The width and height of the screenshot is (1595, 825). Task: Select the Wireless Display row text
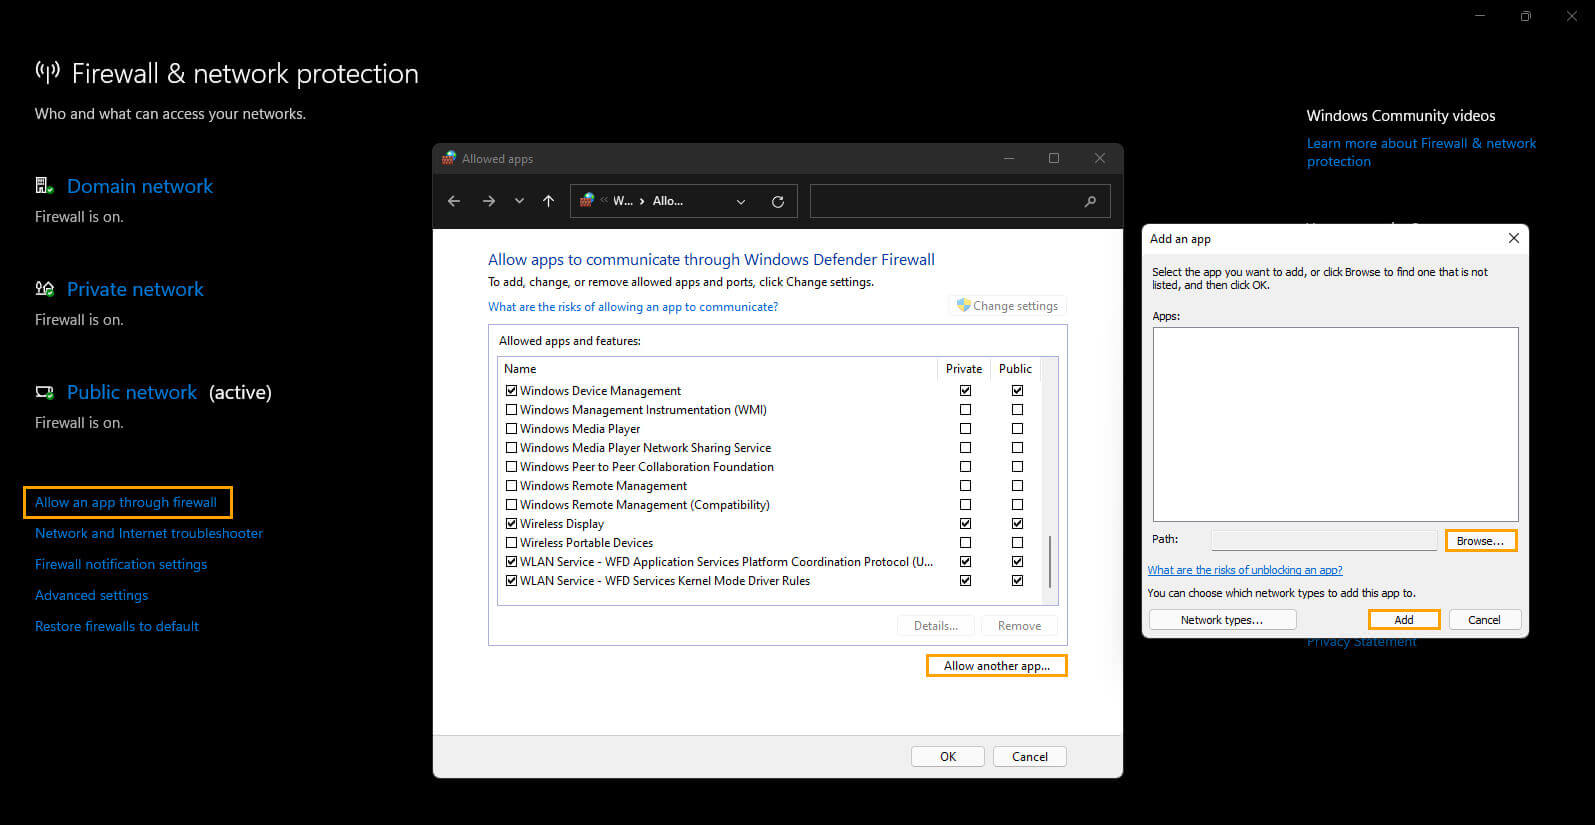562,524
